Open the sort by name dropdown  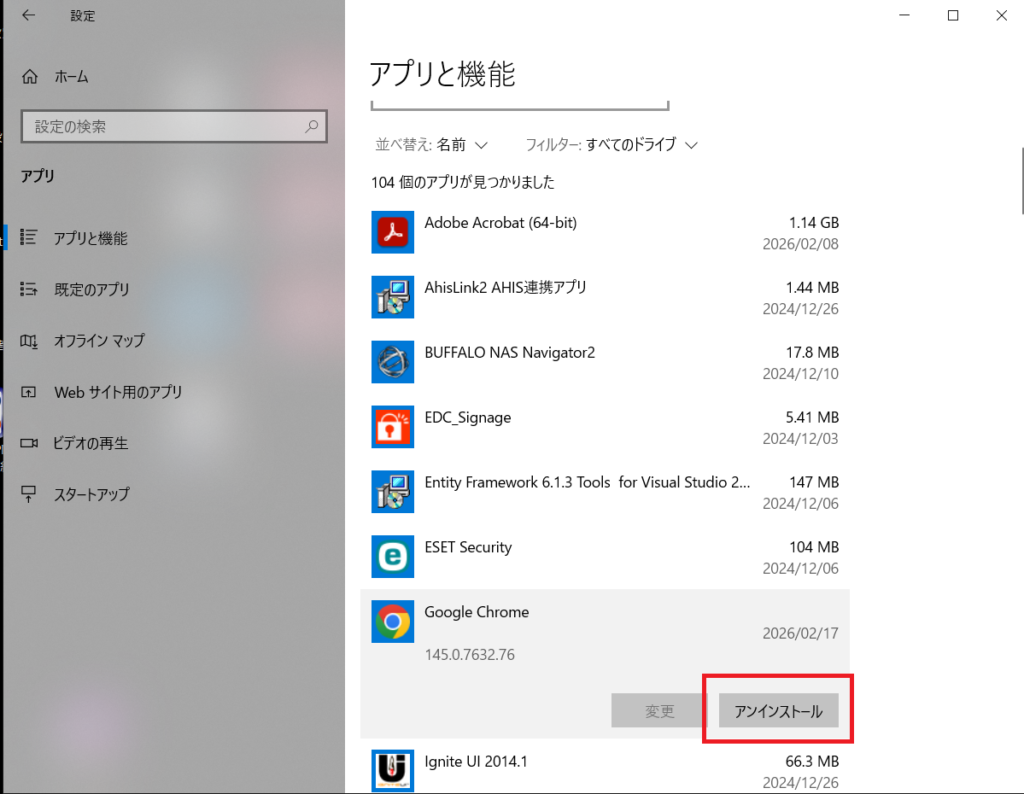click(431, 145)
